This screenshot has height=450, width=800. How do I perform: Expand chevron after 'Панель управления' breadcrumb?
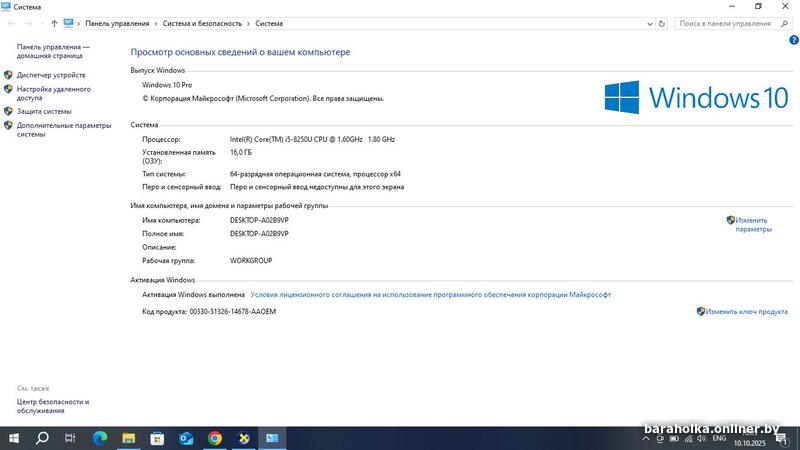[x=156, y=23]
